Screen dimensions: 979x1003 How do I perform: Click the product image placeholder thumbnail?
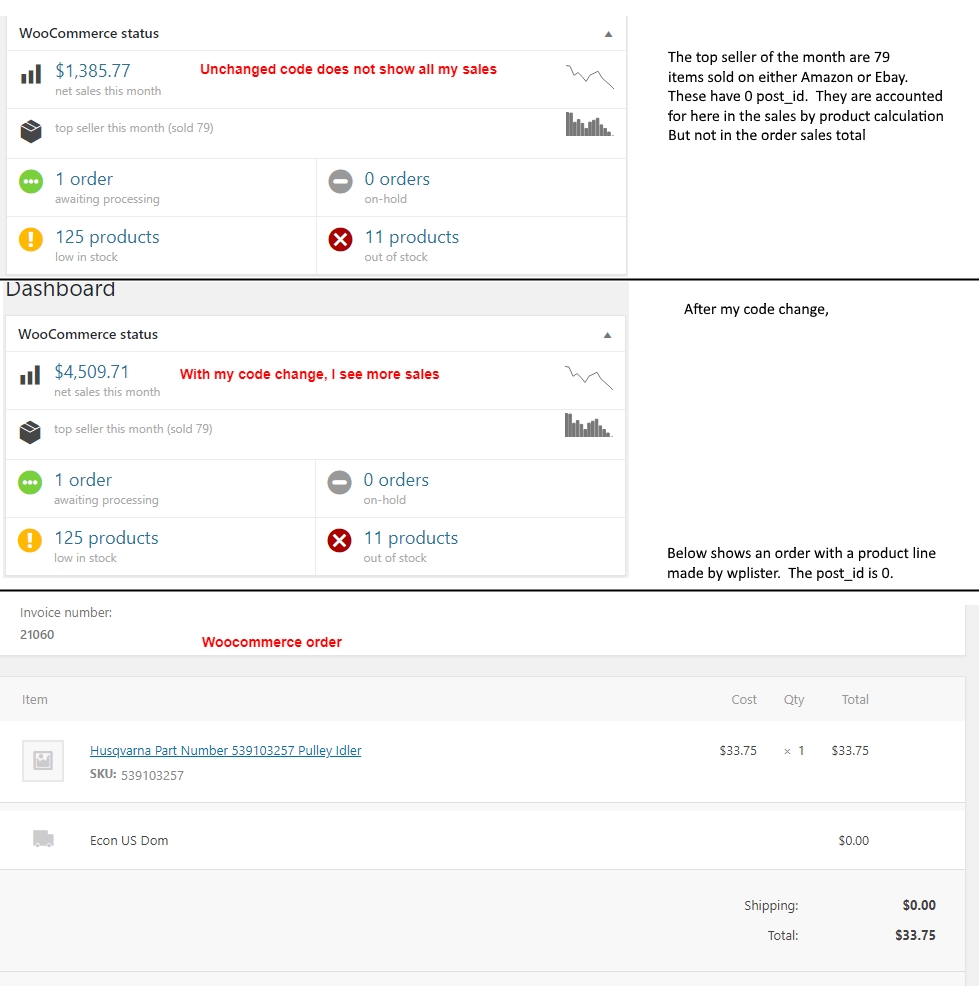click(42, 761)
